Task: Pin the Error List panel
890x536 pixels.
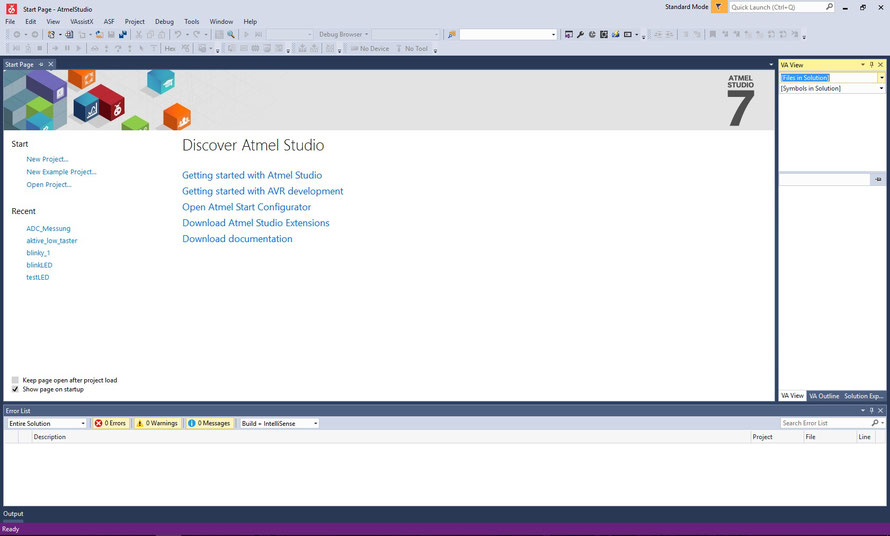Action: tap(872, 411)
